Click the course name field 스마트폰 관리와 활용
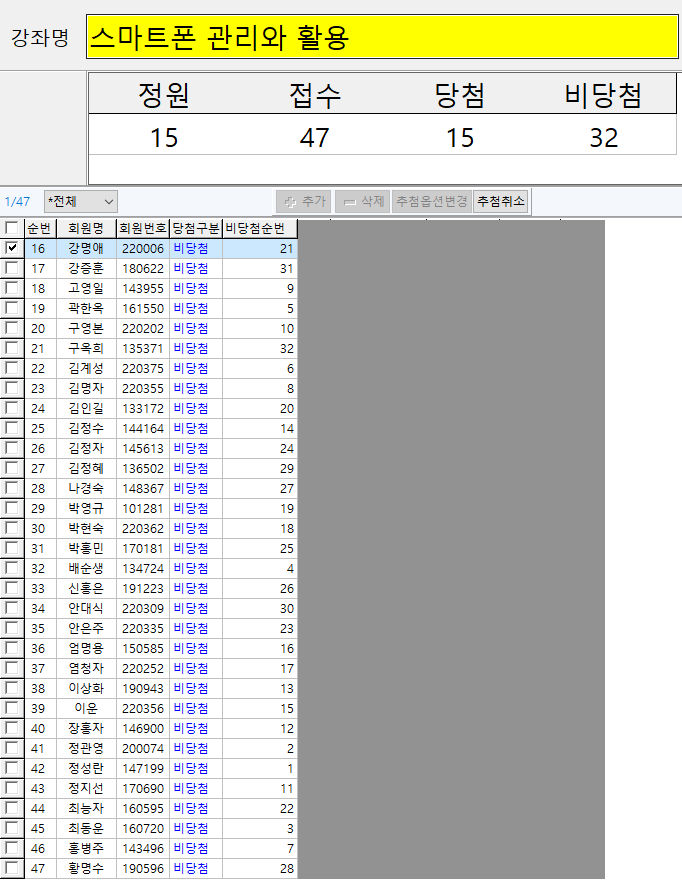Image resolution: width=682 pixels, height=883 pixels. coord(382,37)
